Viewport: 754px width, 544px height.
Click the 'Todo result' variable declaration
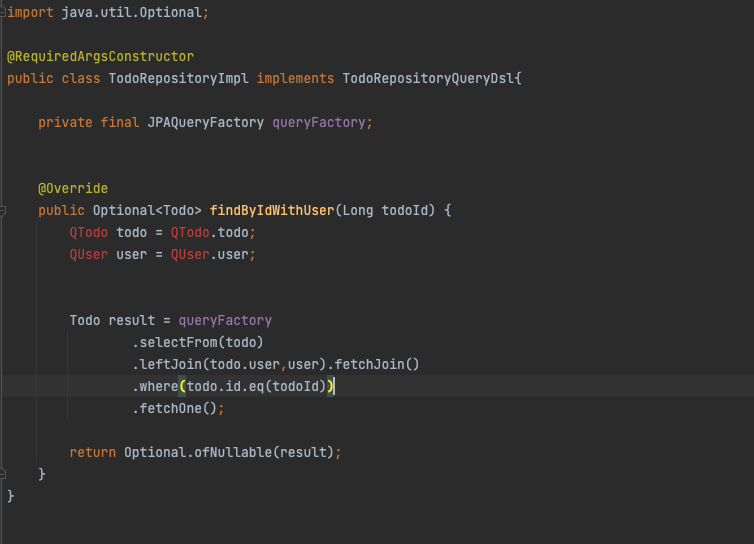pos(112,320)
